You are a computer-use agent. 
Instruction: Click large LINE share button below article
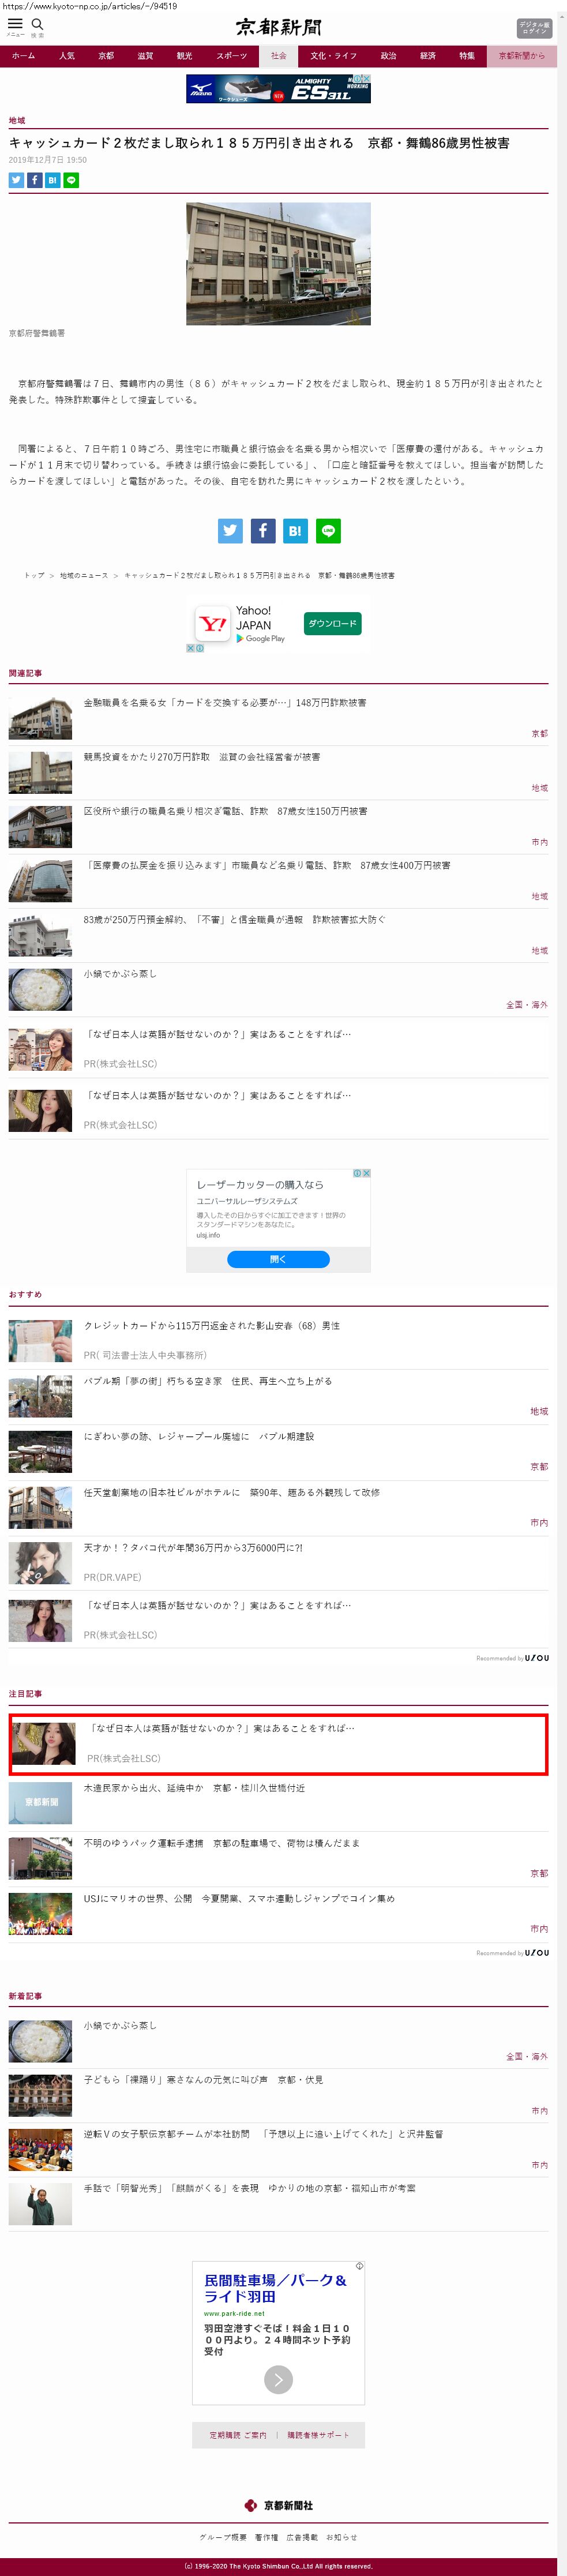pyautogui.click(x=328, y=530)
